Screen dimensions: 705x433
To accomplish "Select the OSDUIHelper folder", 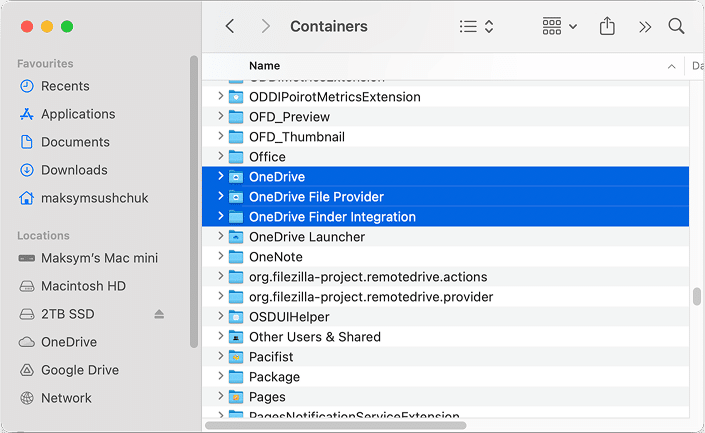I will 445,317.
